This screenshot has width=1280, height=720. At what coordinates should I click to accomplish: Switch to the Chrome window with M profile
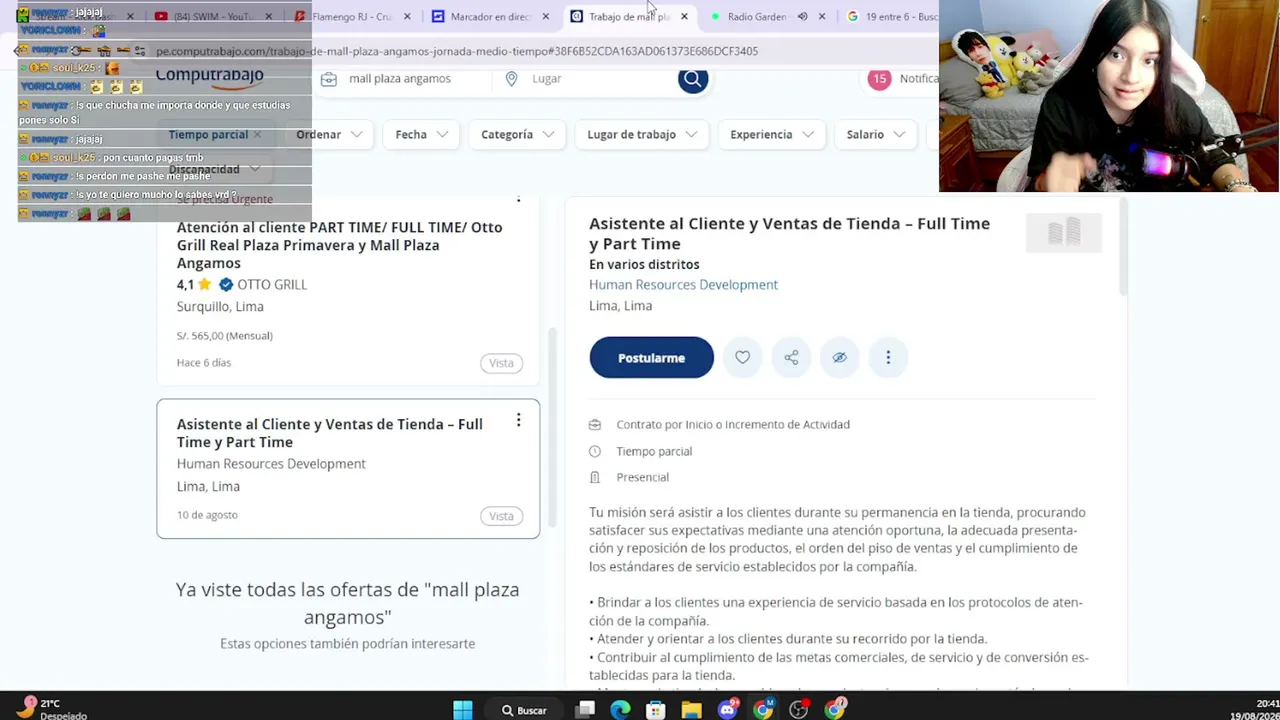[x=763, y=710]
